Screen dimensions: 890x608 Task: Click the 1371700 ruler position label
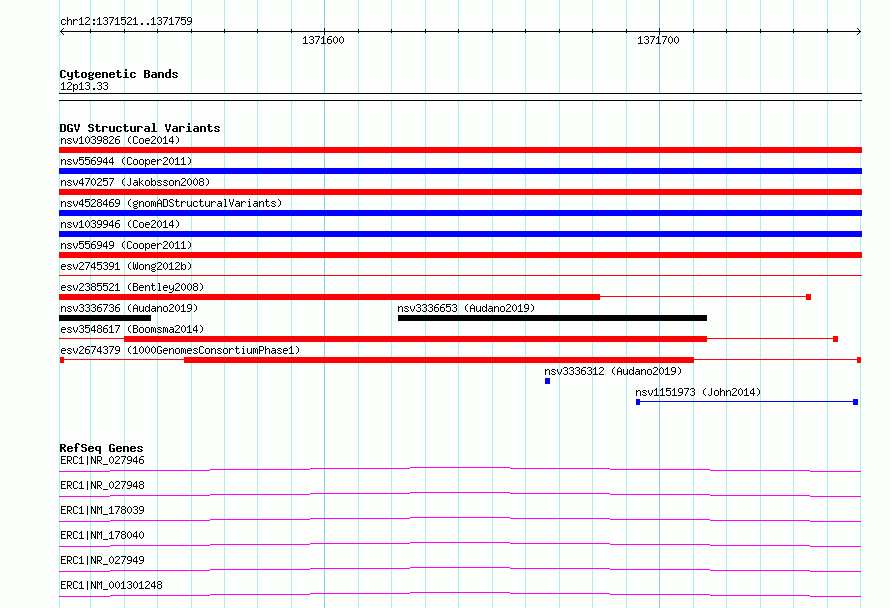658,40
